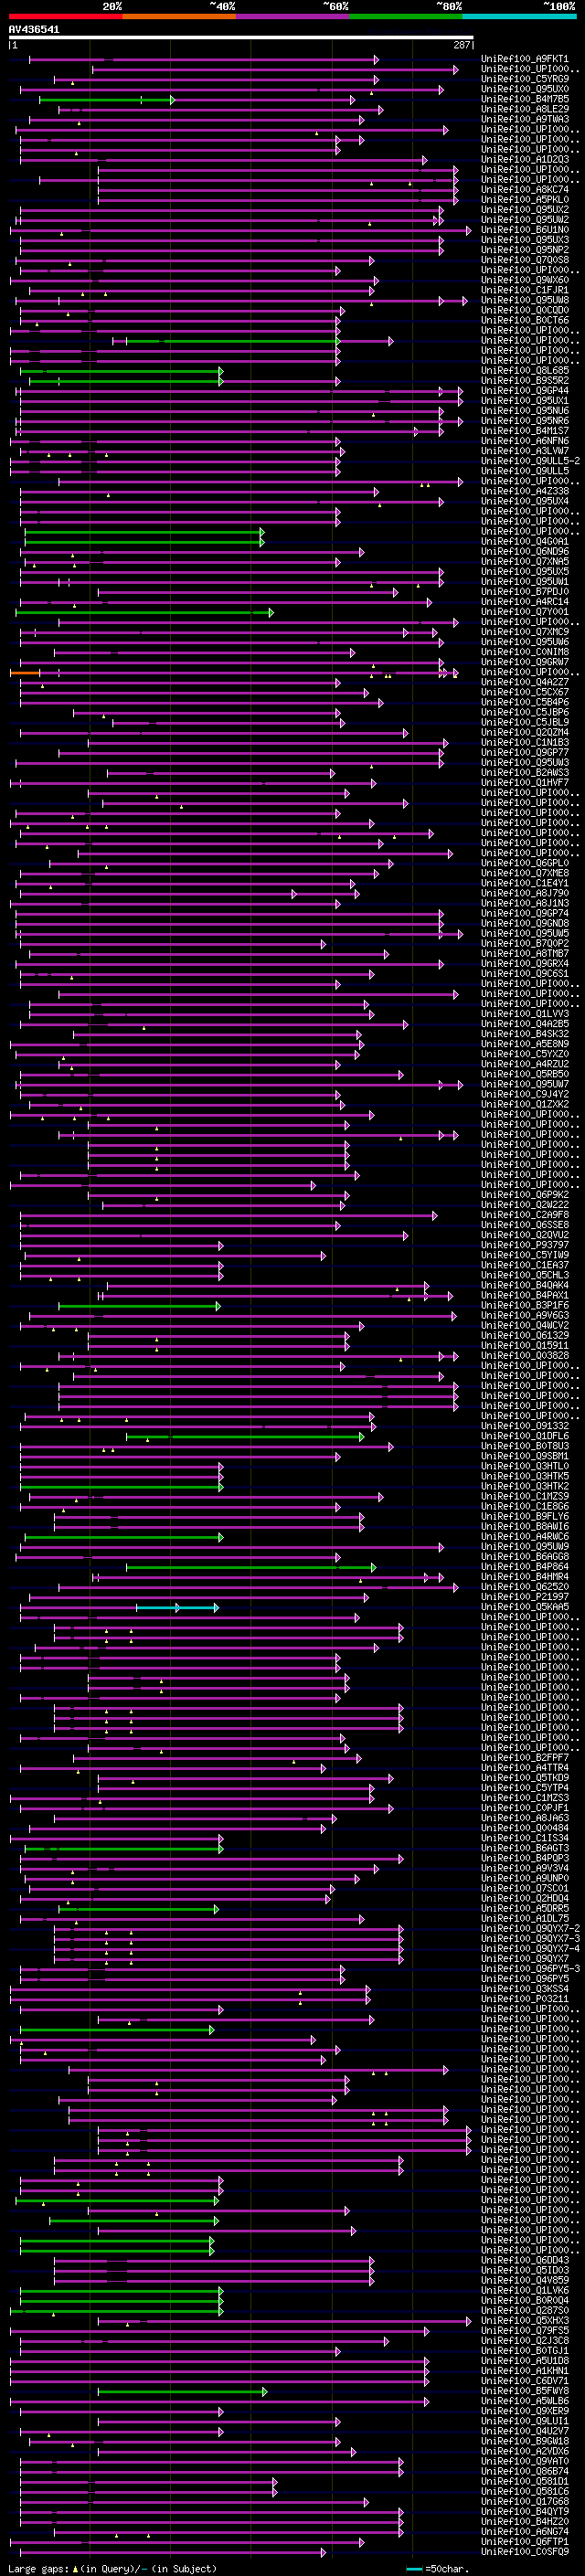Select label UniRef100_Q1HVF7
Viewport: 585px width, 2576px height.
tap(525, 783)
